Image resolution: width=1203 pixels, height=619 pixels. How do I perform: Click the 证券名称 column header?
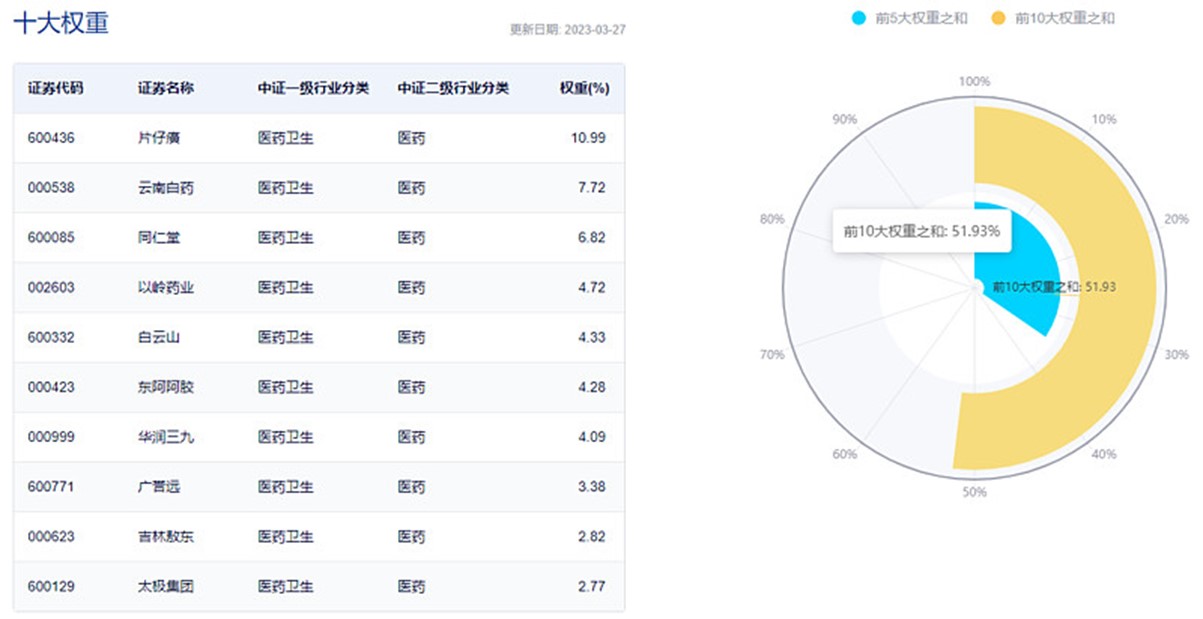(165, 88)
